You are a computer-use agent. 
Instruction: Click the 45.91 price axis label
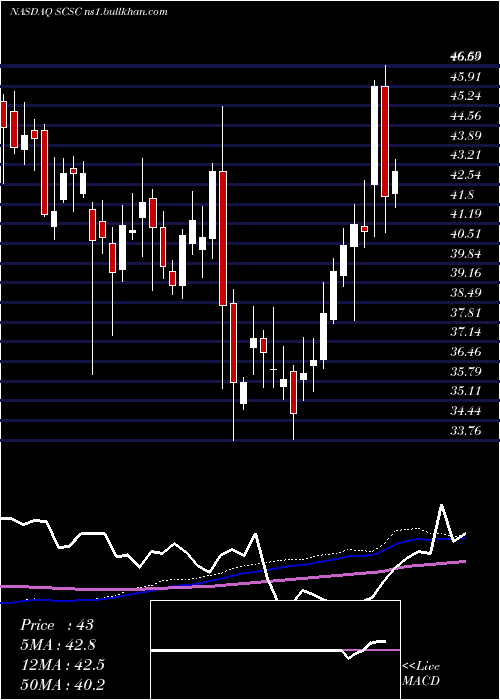coord(466,77)
